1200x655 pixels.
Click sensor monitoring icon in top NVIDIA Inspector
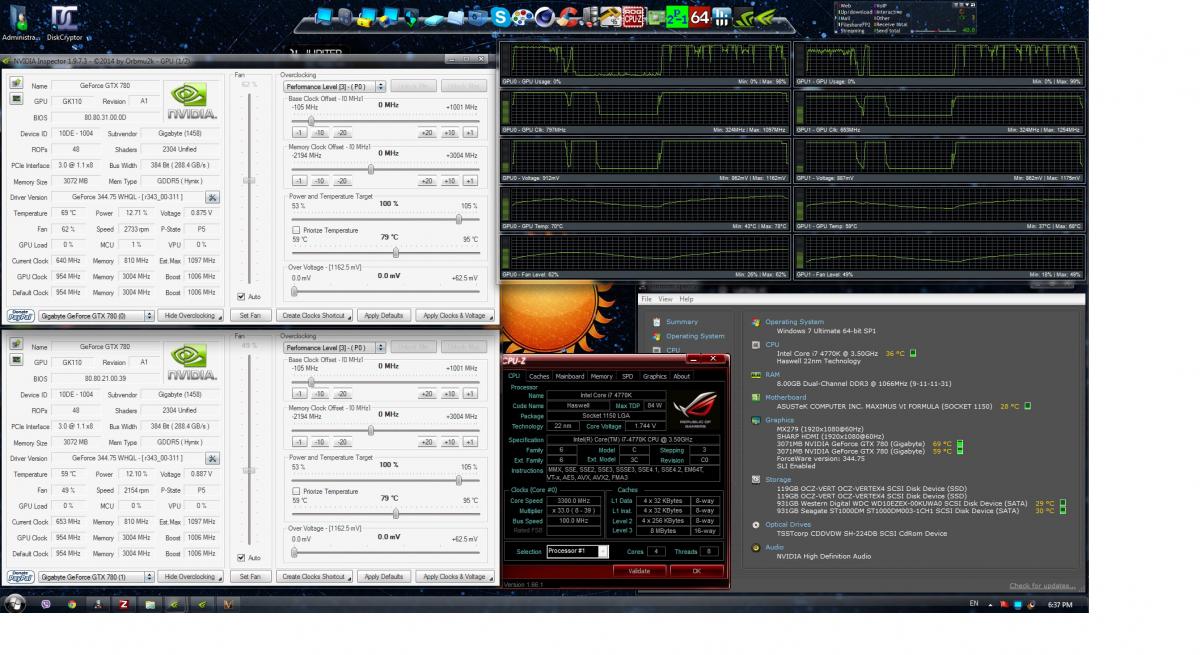click(16, 99)
